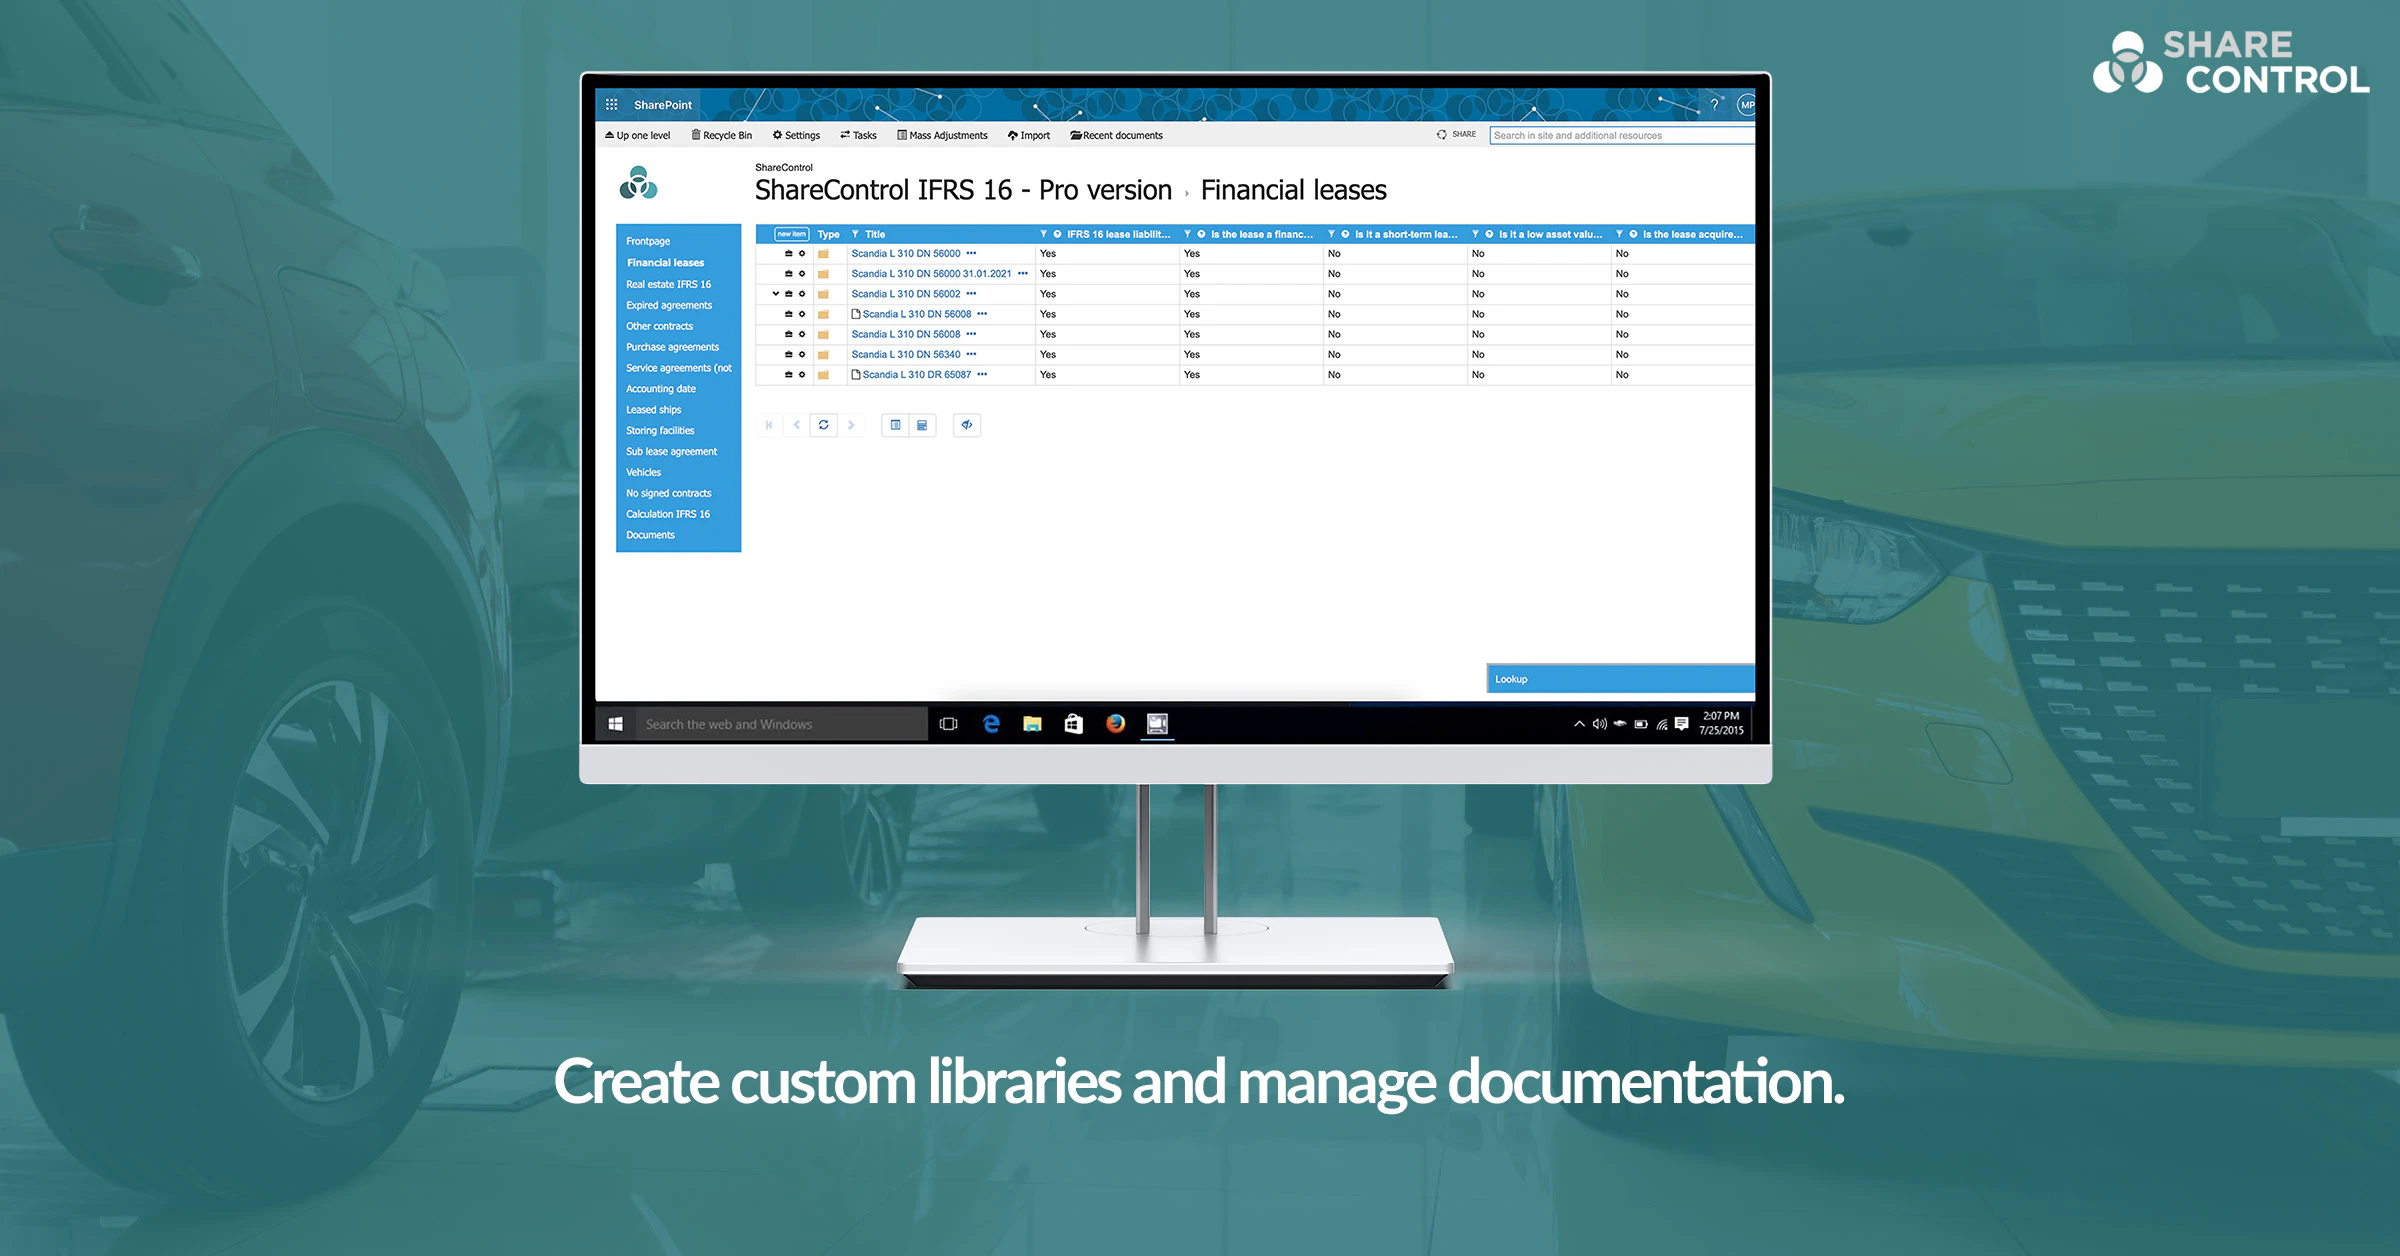Select Financial leases in the sidebar
This screenshot has width=2400, height=1256.
pos(664,262)
